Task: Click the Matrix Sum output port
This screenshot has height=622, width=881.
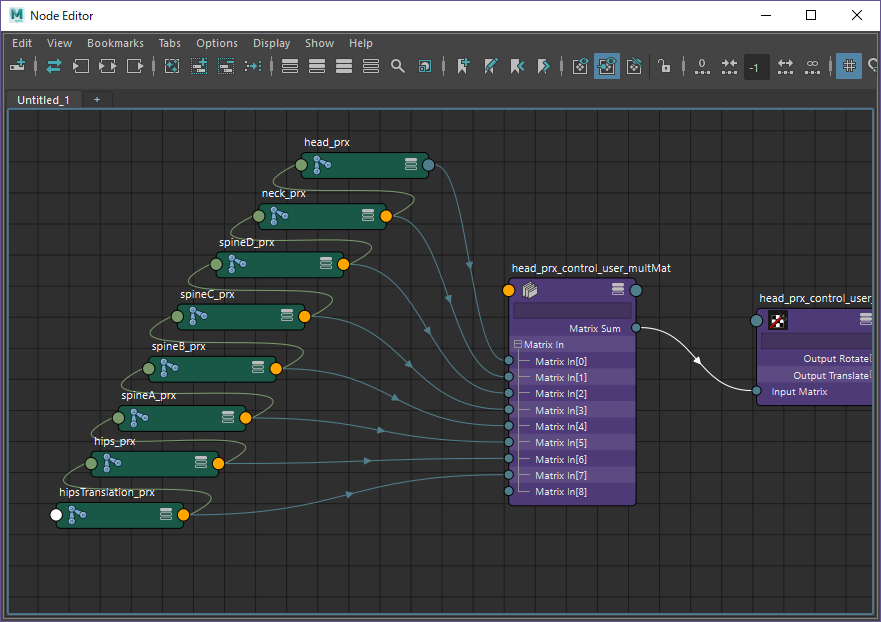Action: (636, 328)
